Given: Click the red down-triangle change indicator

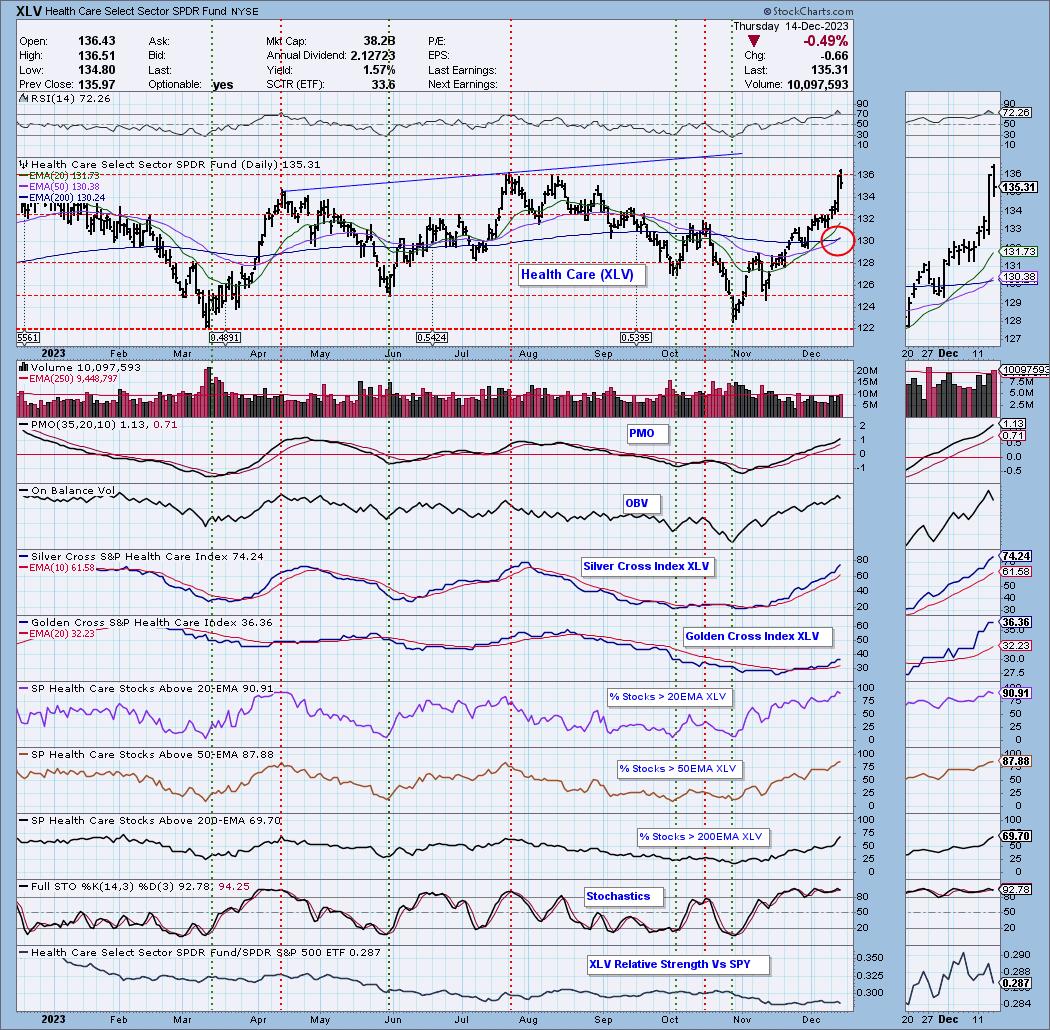Looking at the screenshot, I should (x=753, y=42).
